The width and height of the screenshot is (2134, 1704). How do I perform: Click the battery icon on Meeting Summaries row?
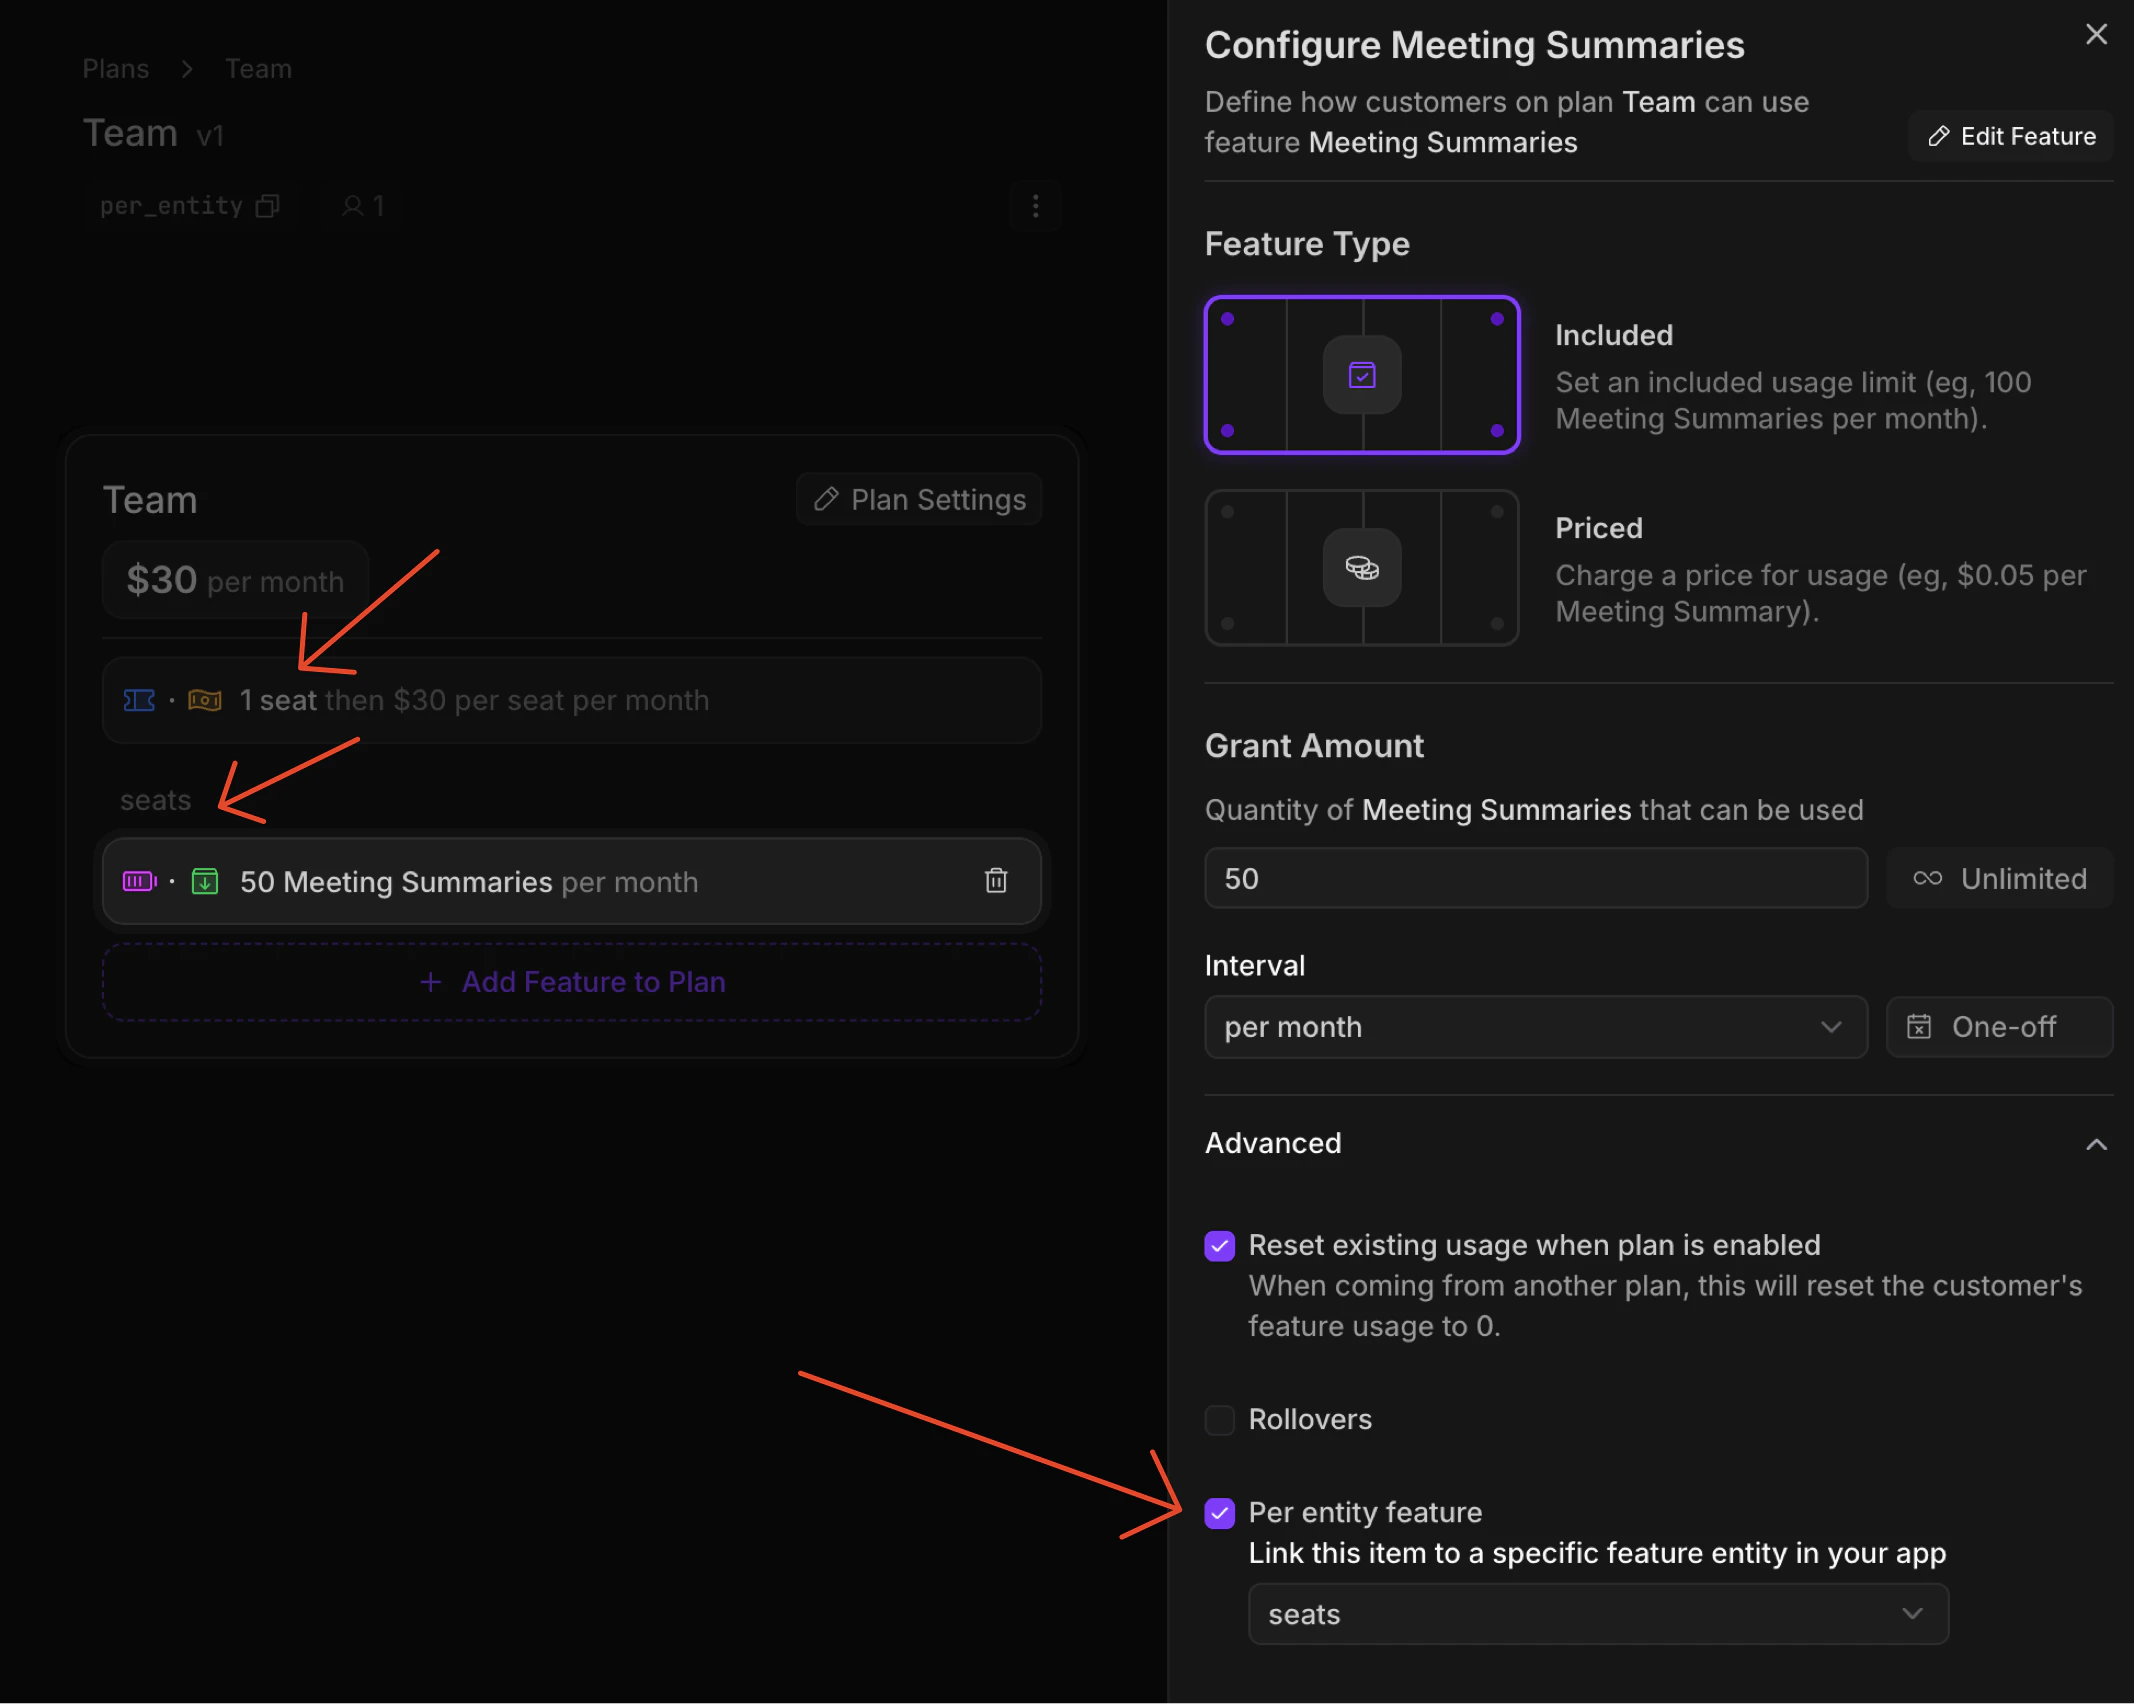click(x=139, y=881)
